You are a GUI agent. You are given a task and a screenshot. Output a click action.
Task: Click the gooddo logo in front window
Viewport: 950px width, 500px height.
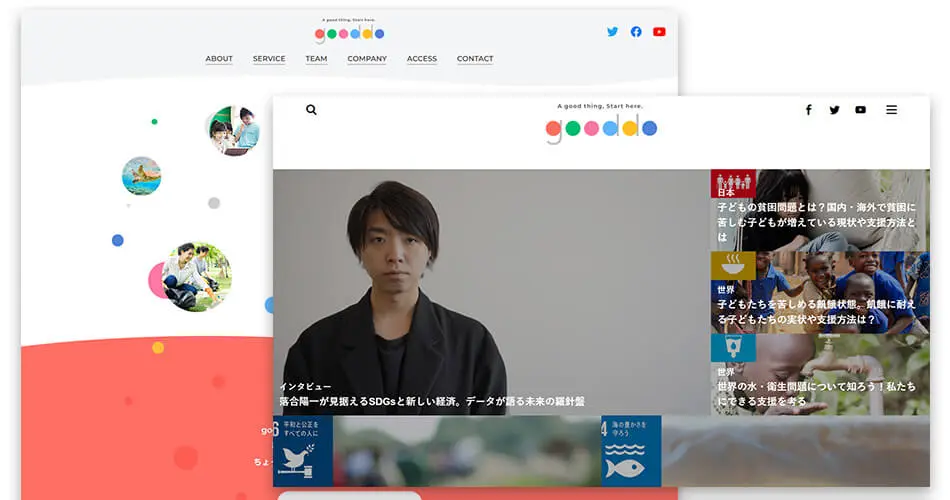click(x=601, y=128)
